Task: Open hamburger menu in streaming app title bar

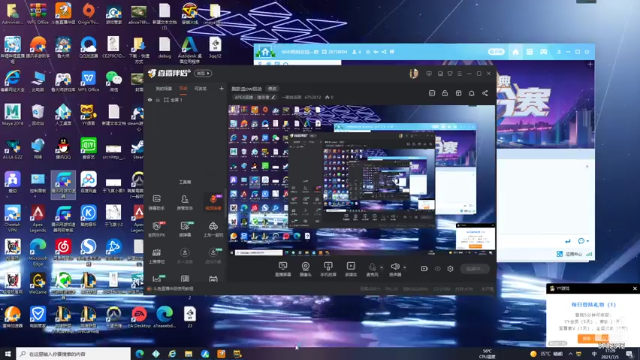Action: (x=460, y=73)
